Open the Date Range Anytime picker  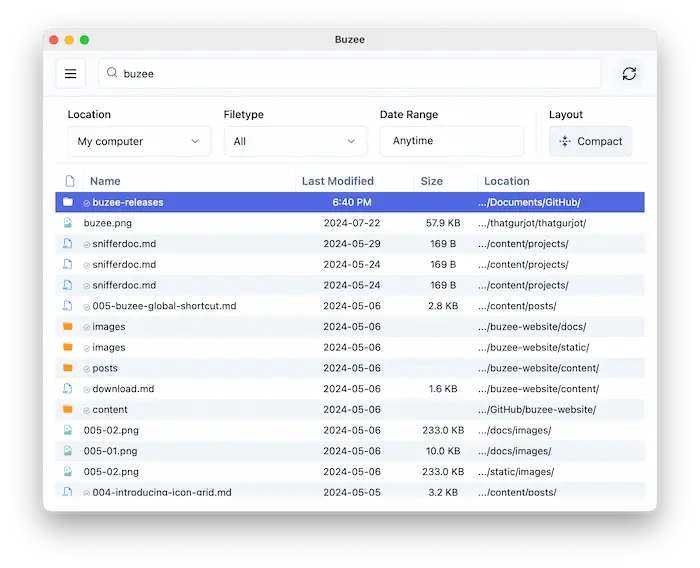pos(451,141)
